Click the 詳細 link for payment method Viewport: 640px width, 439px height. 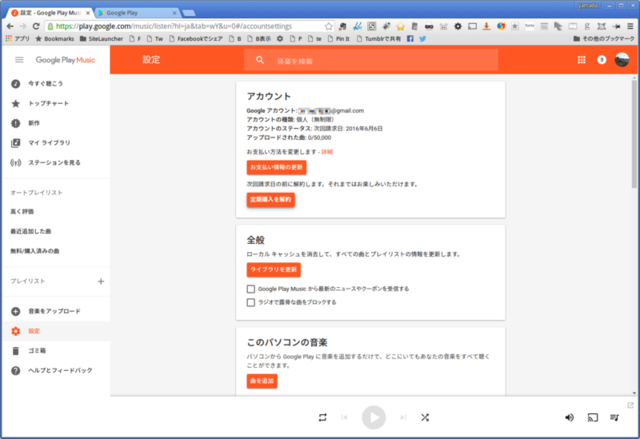pos(327,152)
